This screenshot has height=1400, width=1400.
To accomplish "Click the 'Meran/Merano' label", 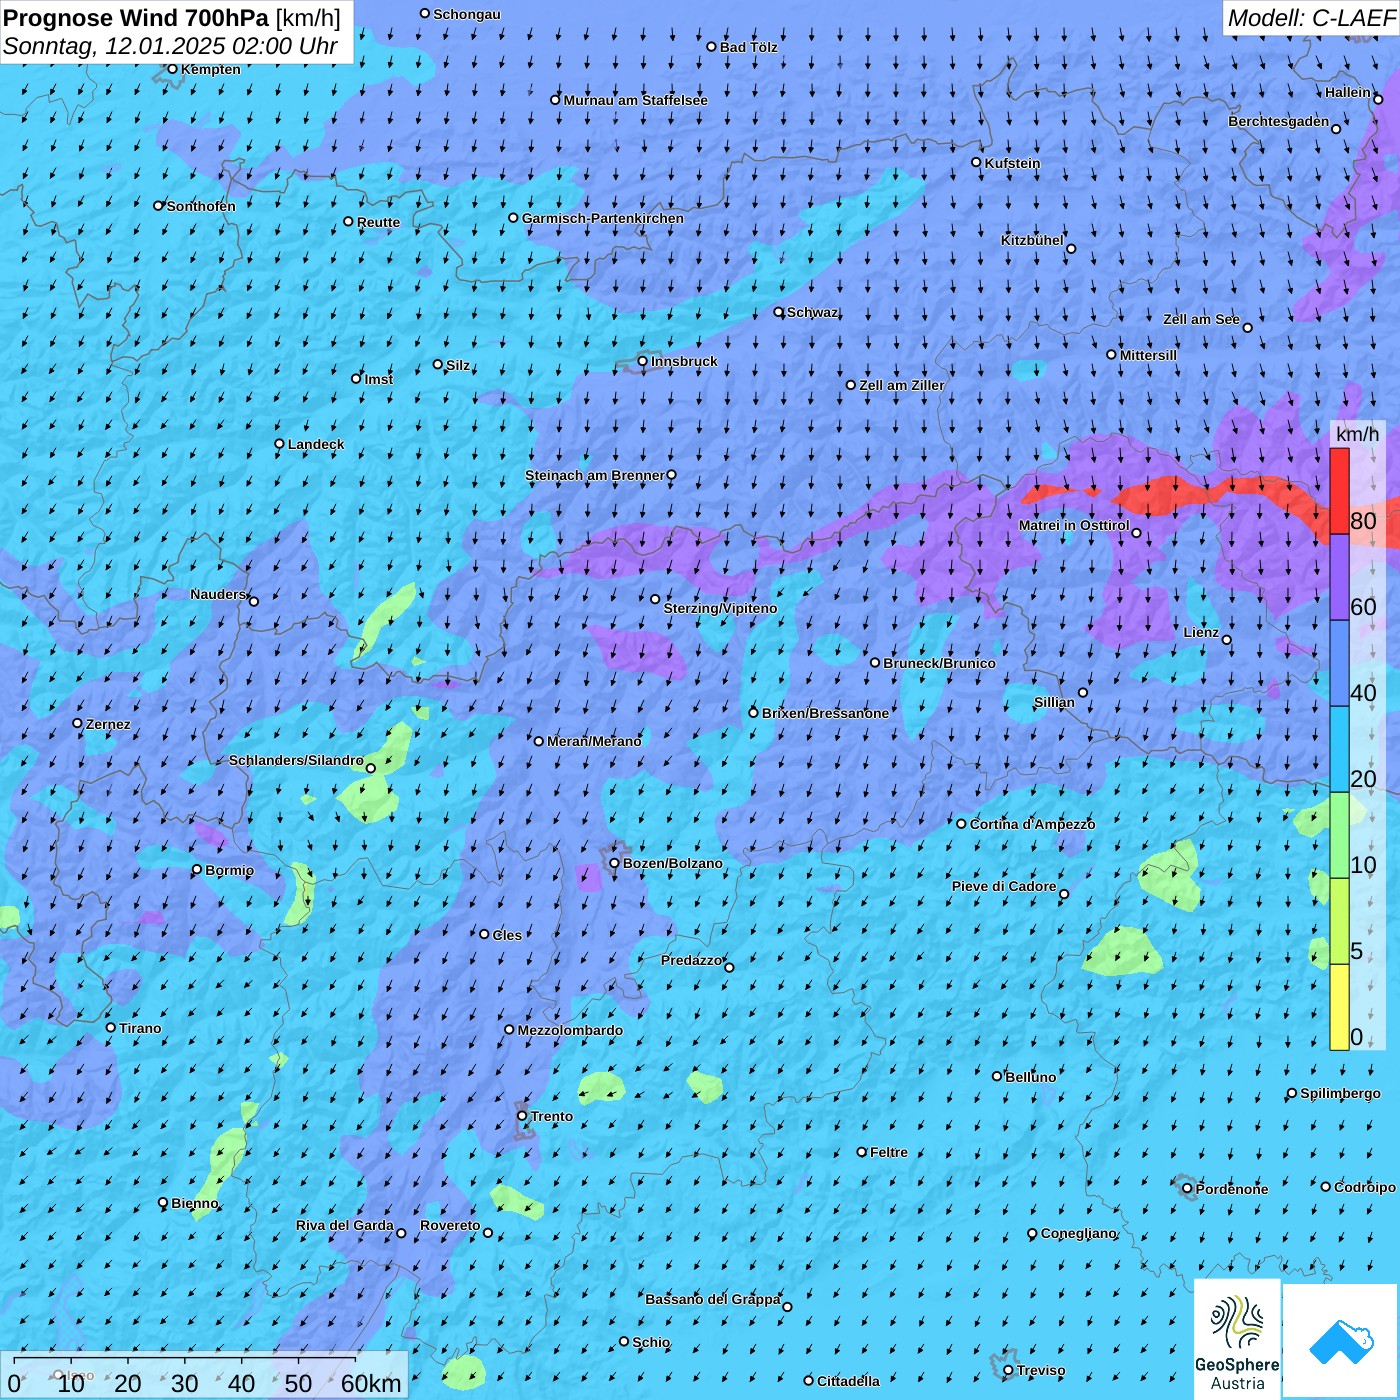I will (594, 741).
